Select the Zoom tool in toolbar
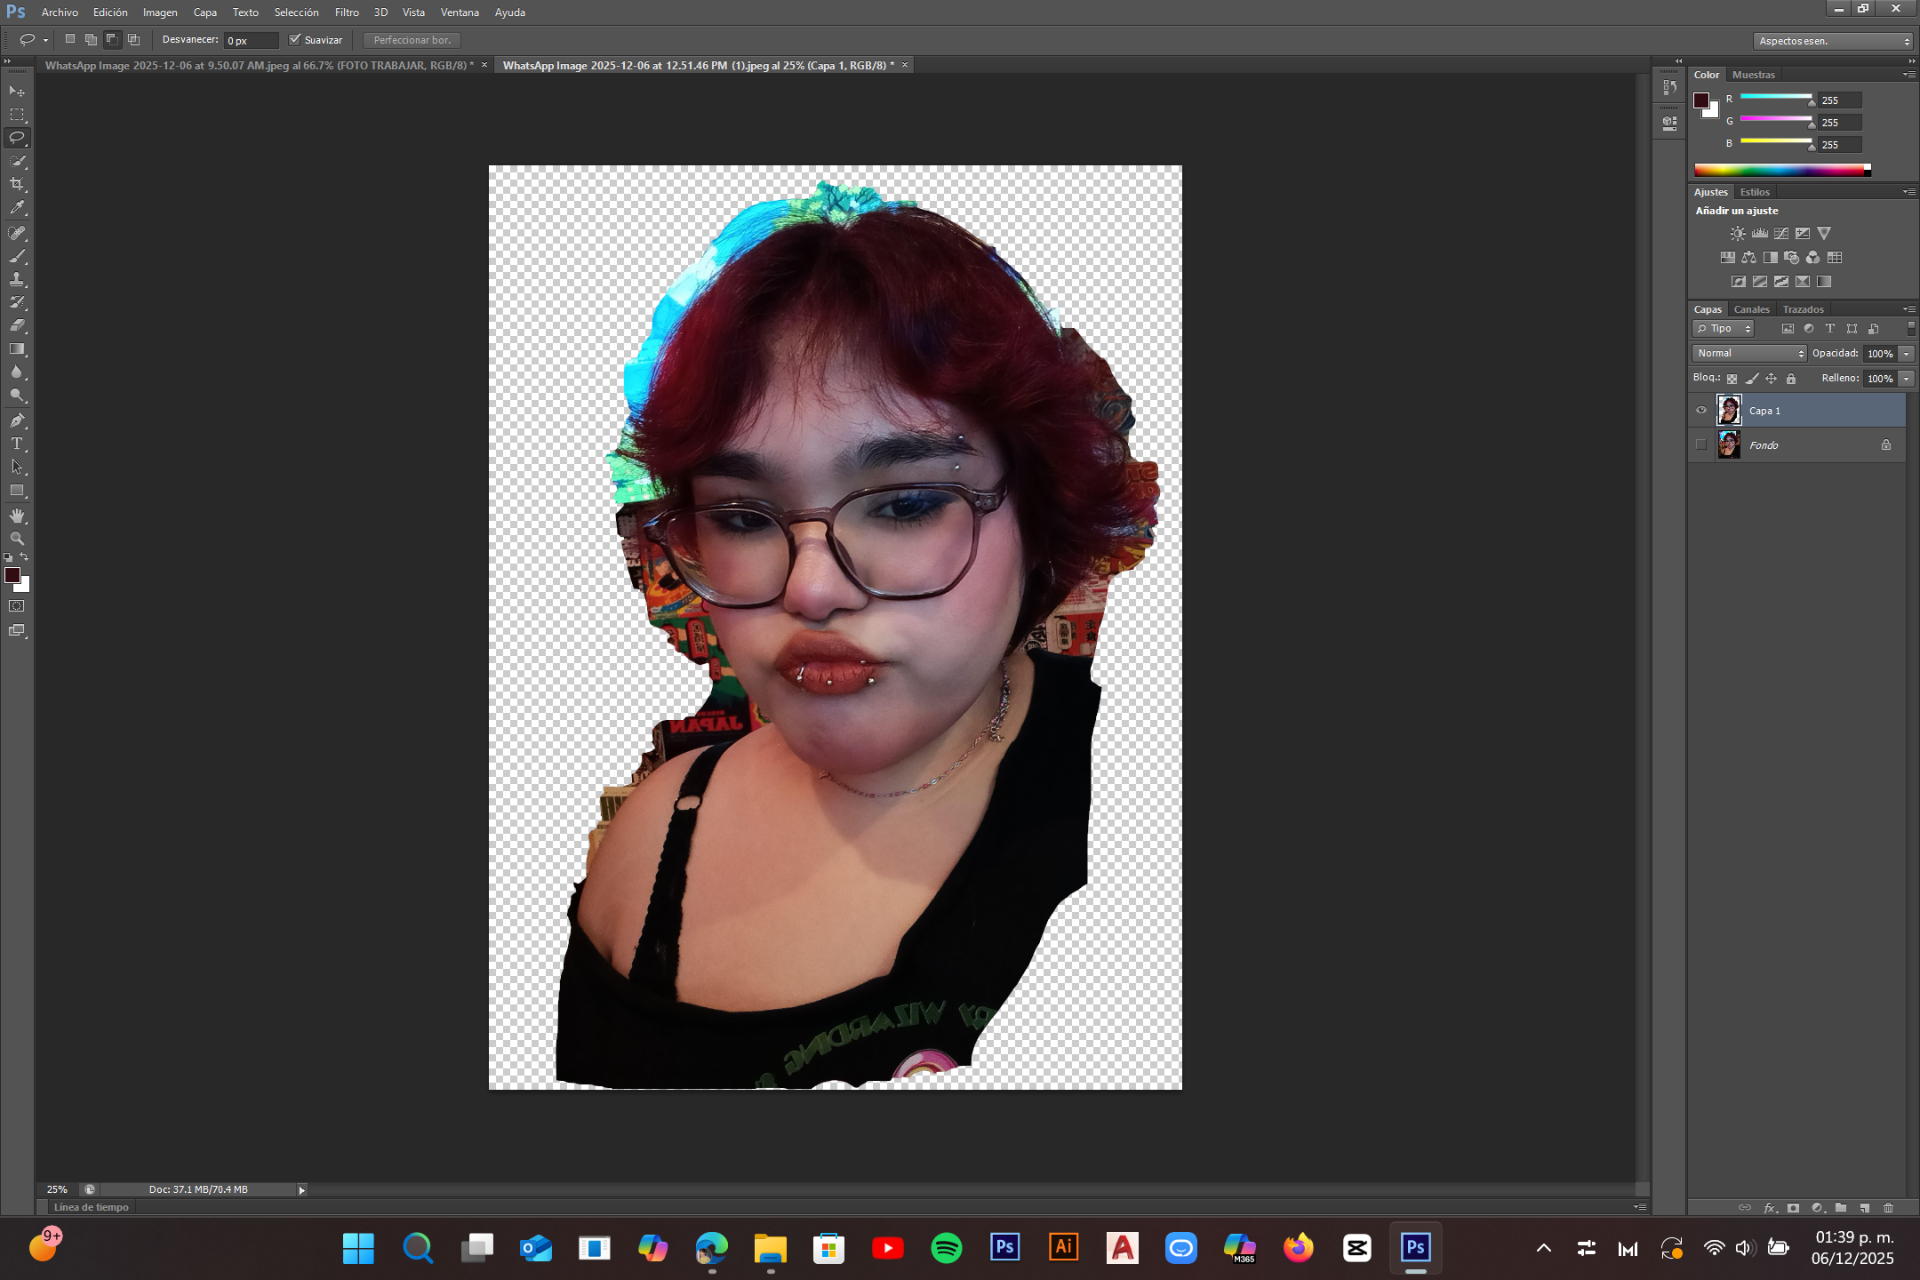Screen dimensions: 1920x1280 click(x=17, y=539)
